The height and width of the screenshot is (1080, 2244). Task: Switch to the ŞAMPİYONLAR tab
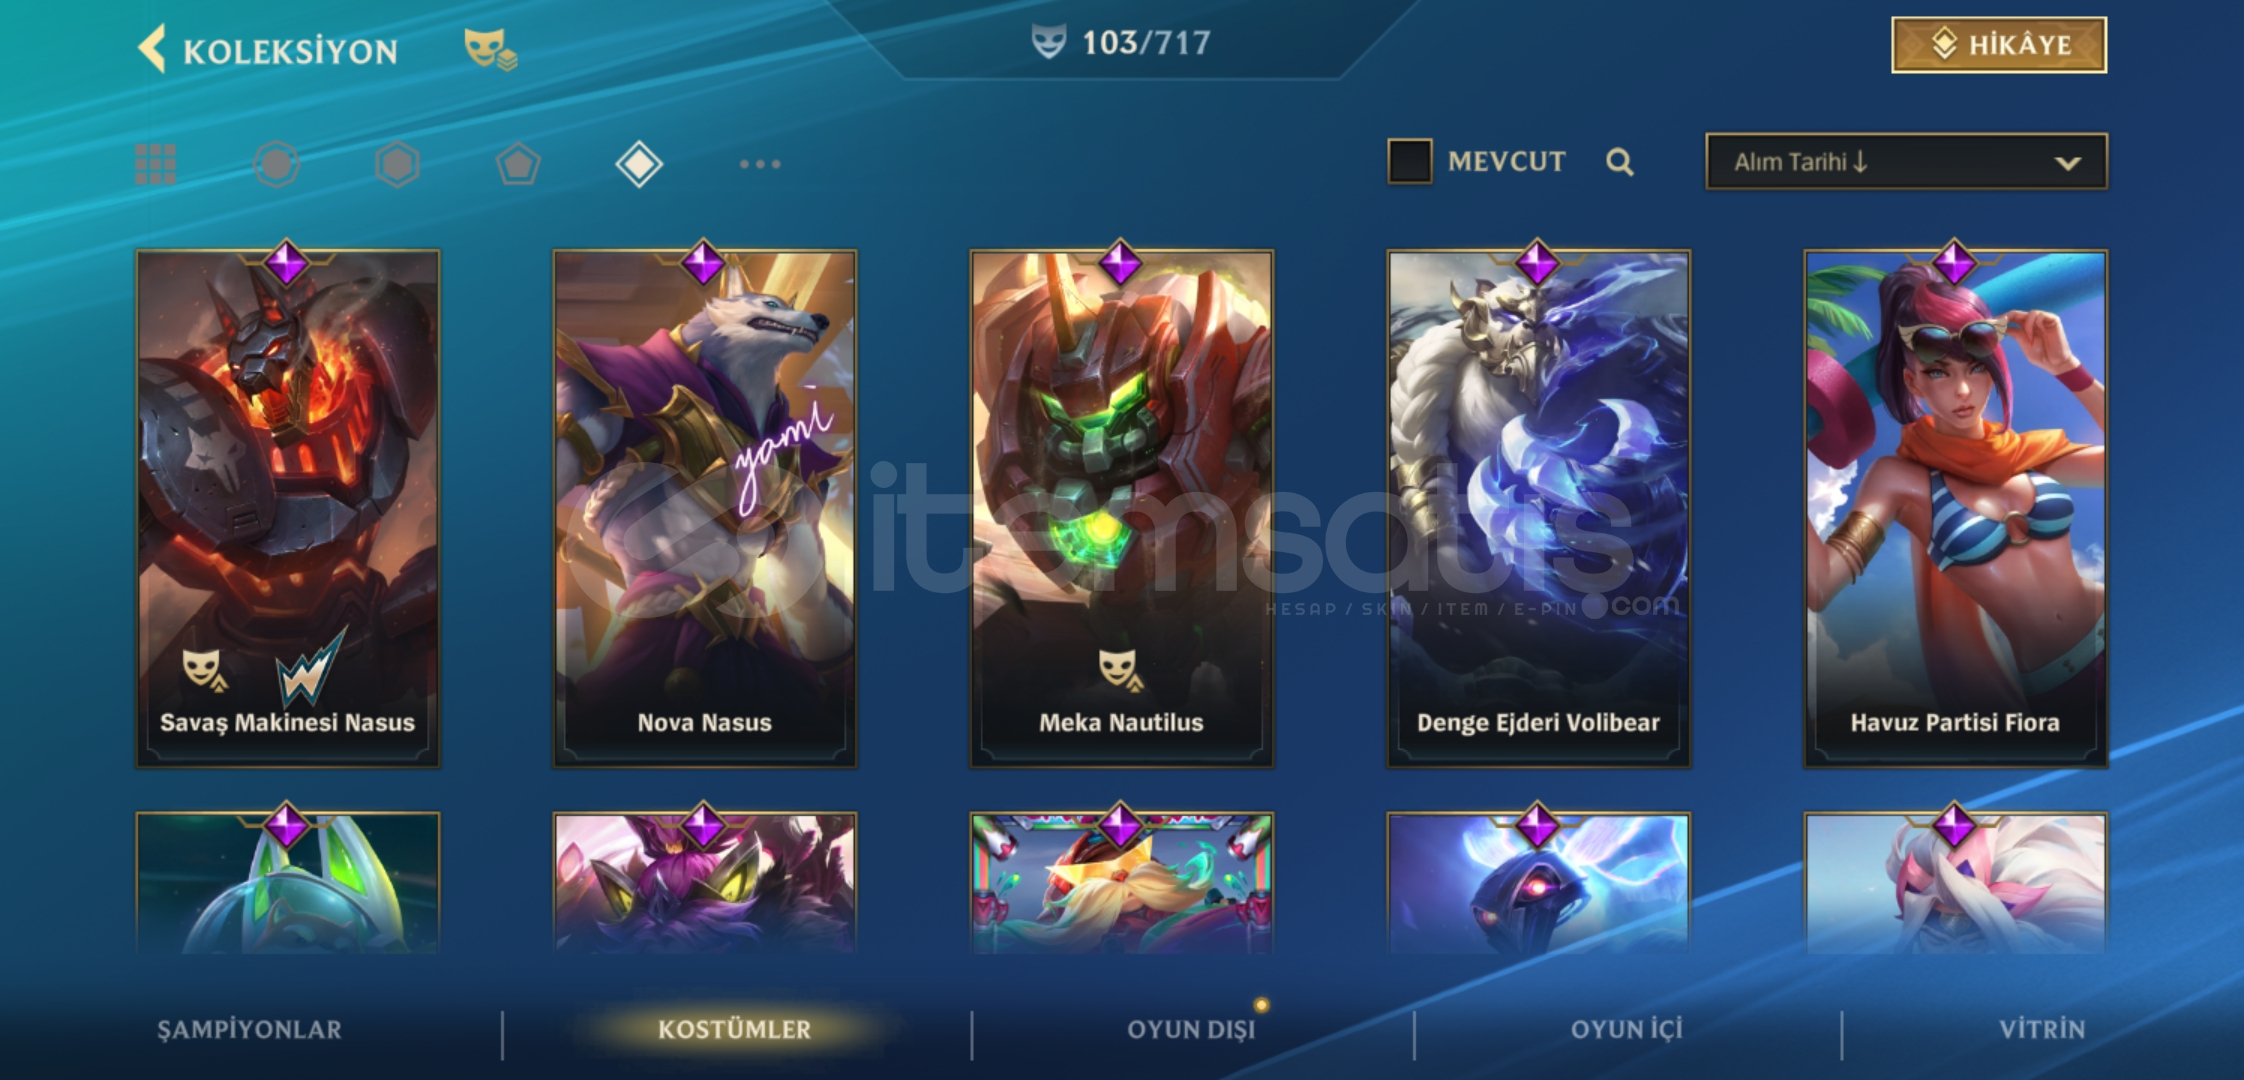coord(249,1029)
